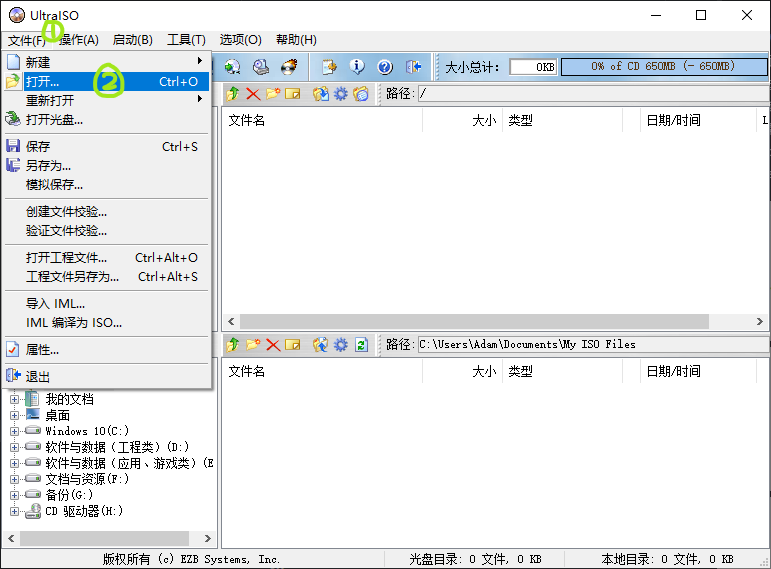The height and width of the screenshot is (569, 771).
Task: Click the blue Help question mark toolbar icon
Action: [385, 67]
